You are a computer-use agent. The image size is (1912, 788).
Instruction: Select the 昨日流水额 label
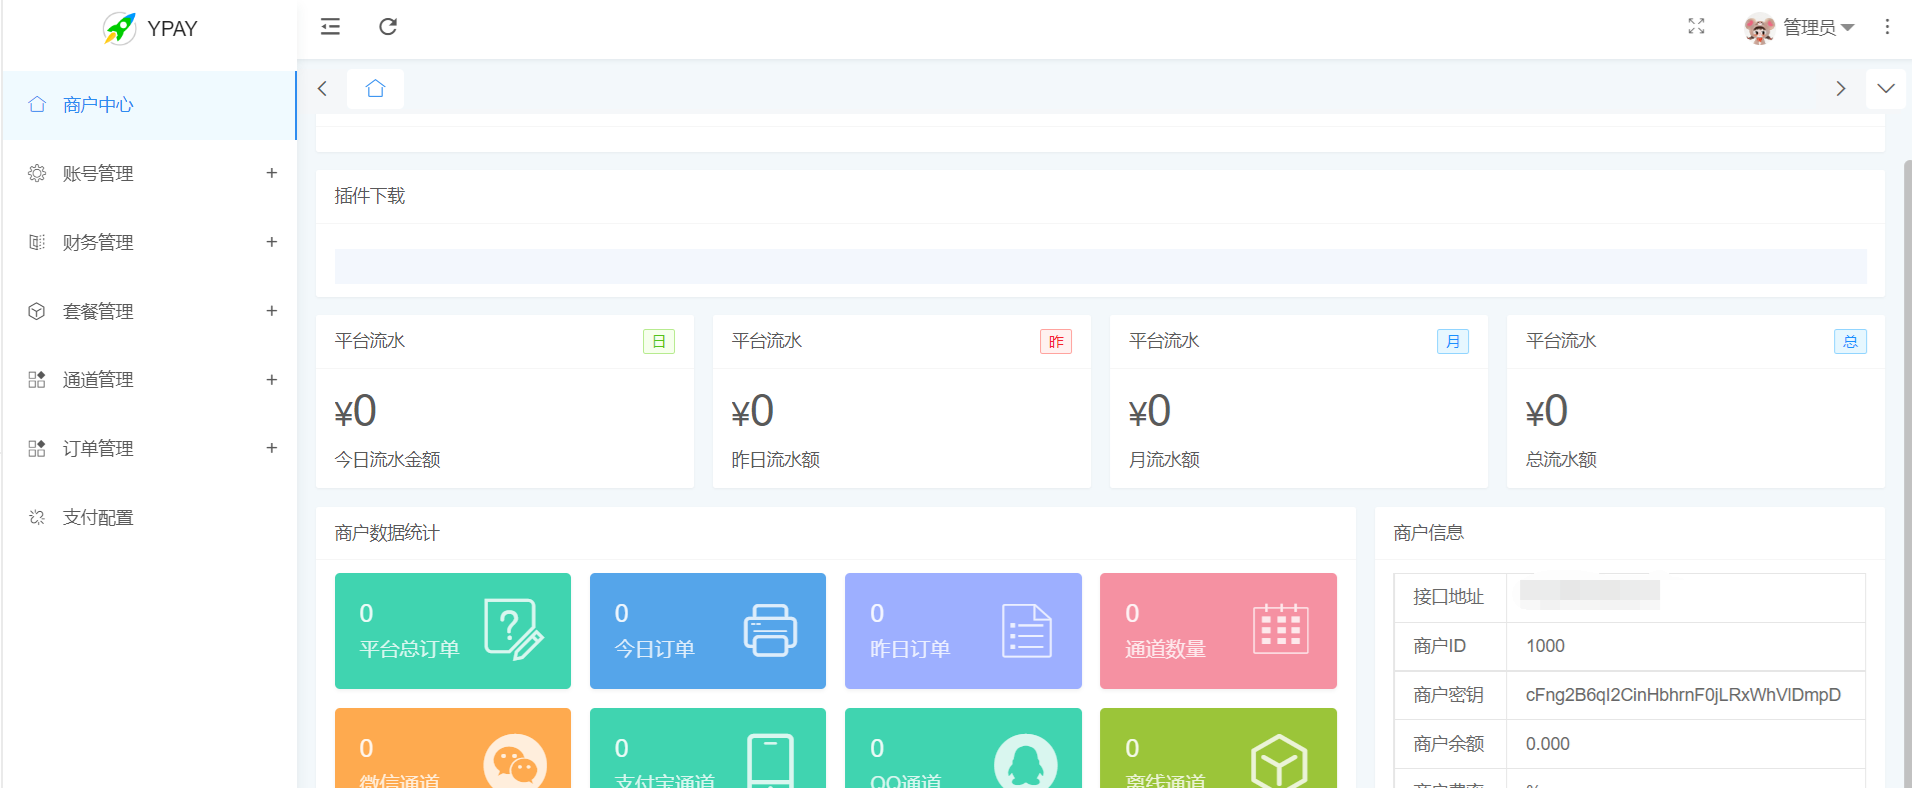(776, 460)
